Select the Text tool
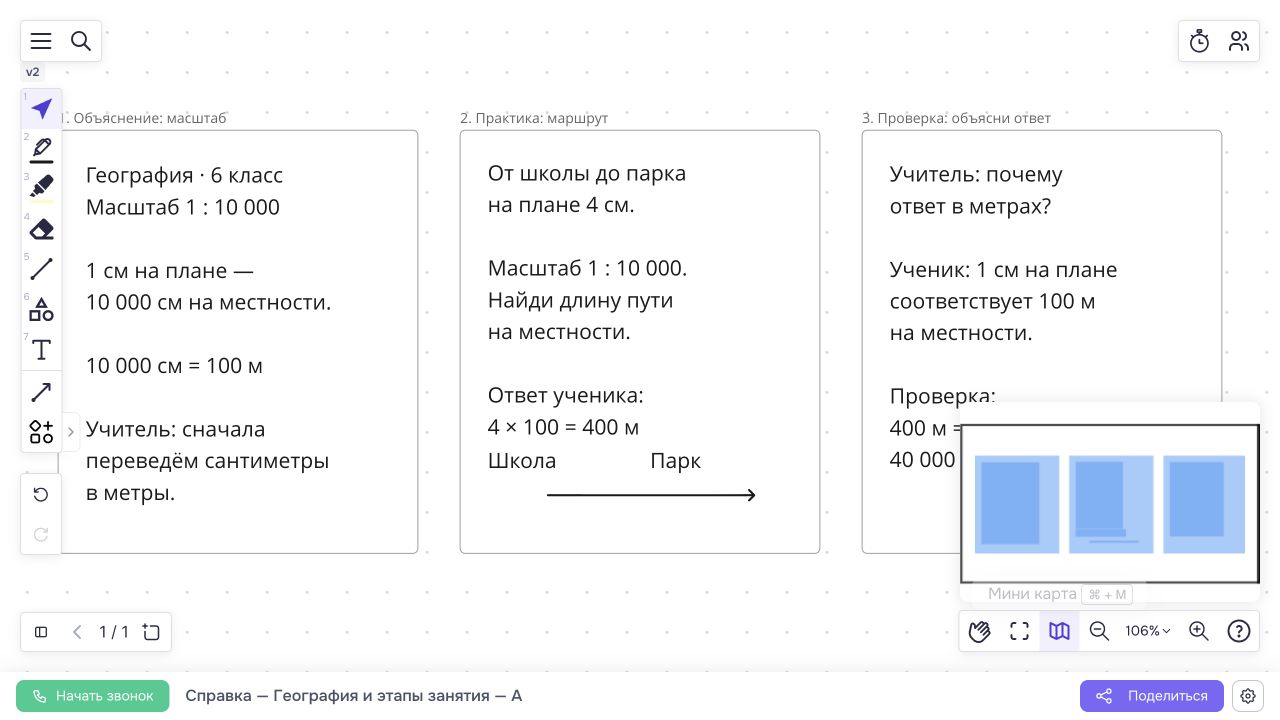 pyautogui.click(x=41, y=350)
